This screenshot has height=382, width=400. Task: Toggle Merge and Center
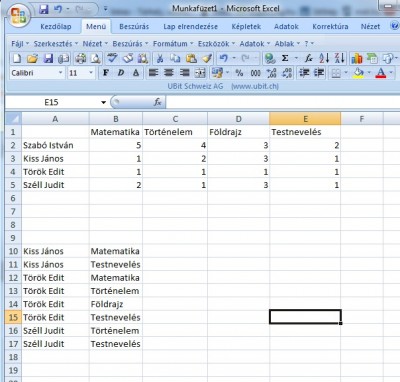200,73
